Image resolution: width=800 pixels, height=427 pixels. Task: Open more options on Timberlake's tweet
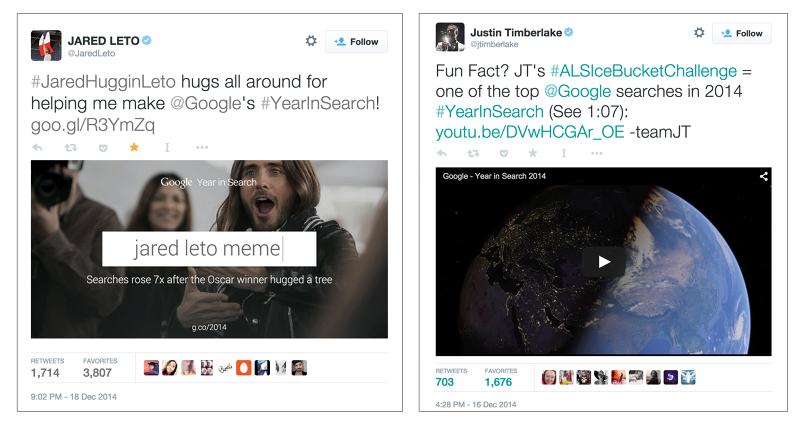click(597, 153)
